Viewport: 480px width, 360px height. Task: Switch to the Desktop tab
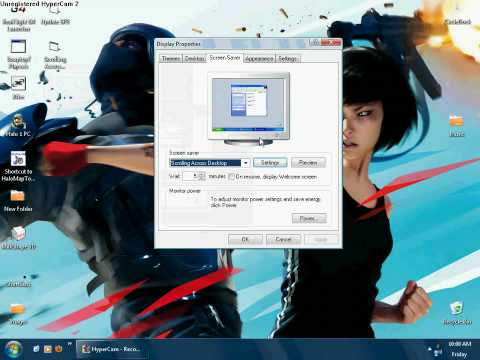(x=194, y=59)
